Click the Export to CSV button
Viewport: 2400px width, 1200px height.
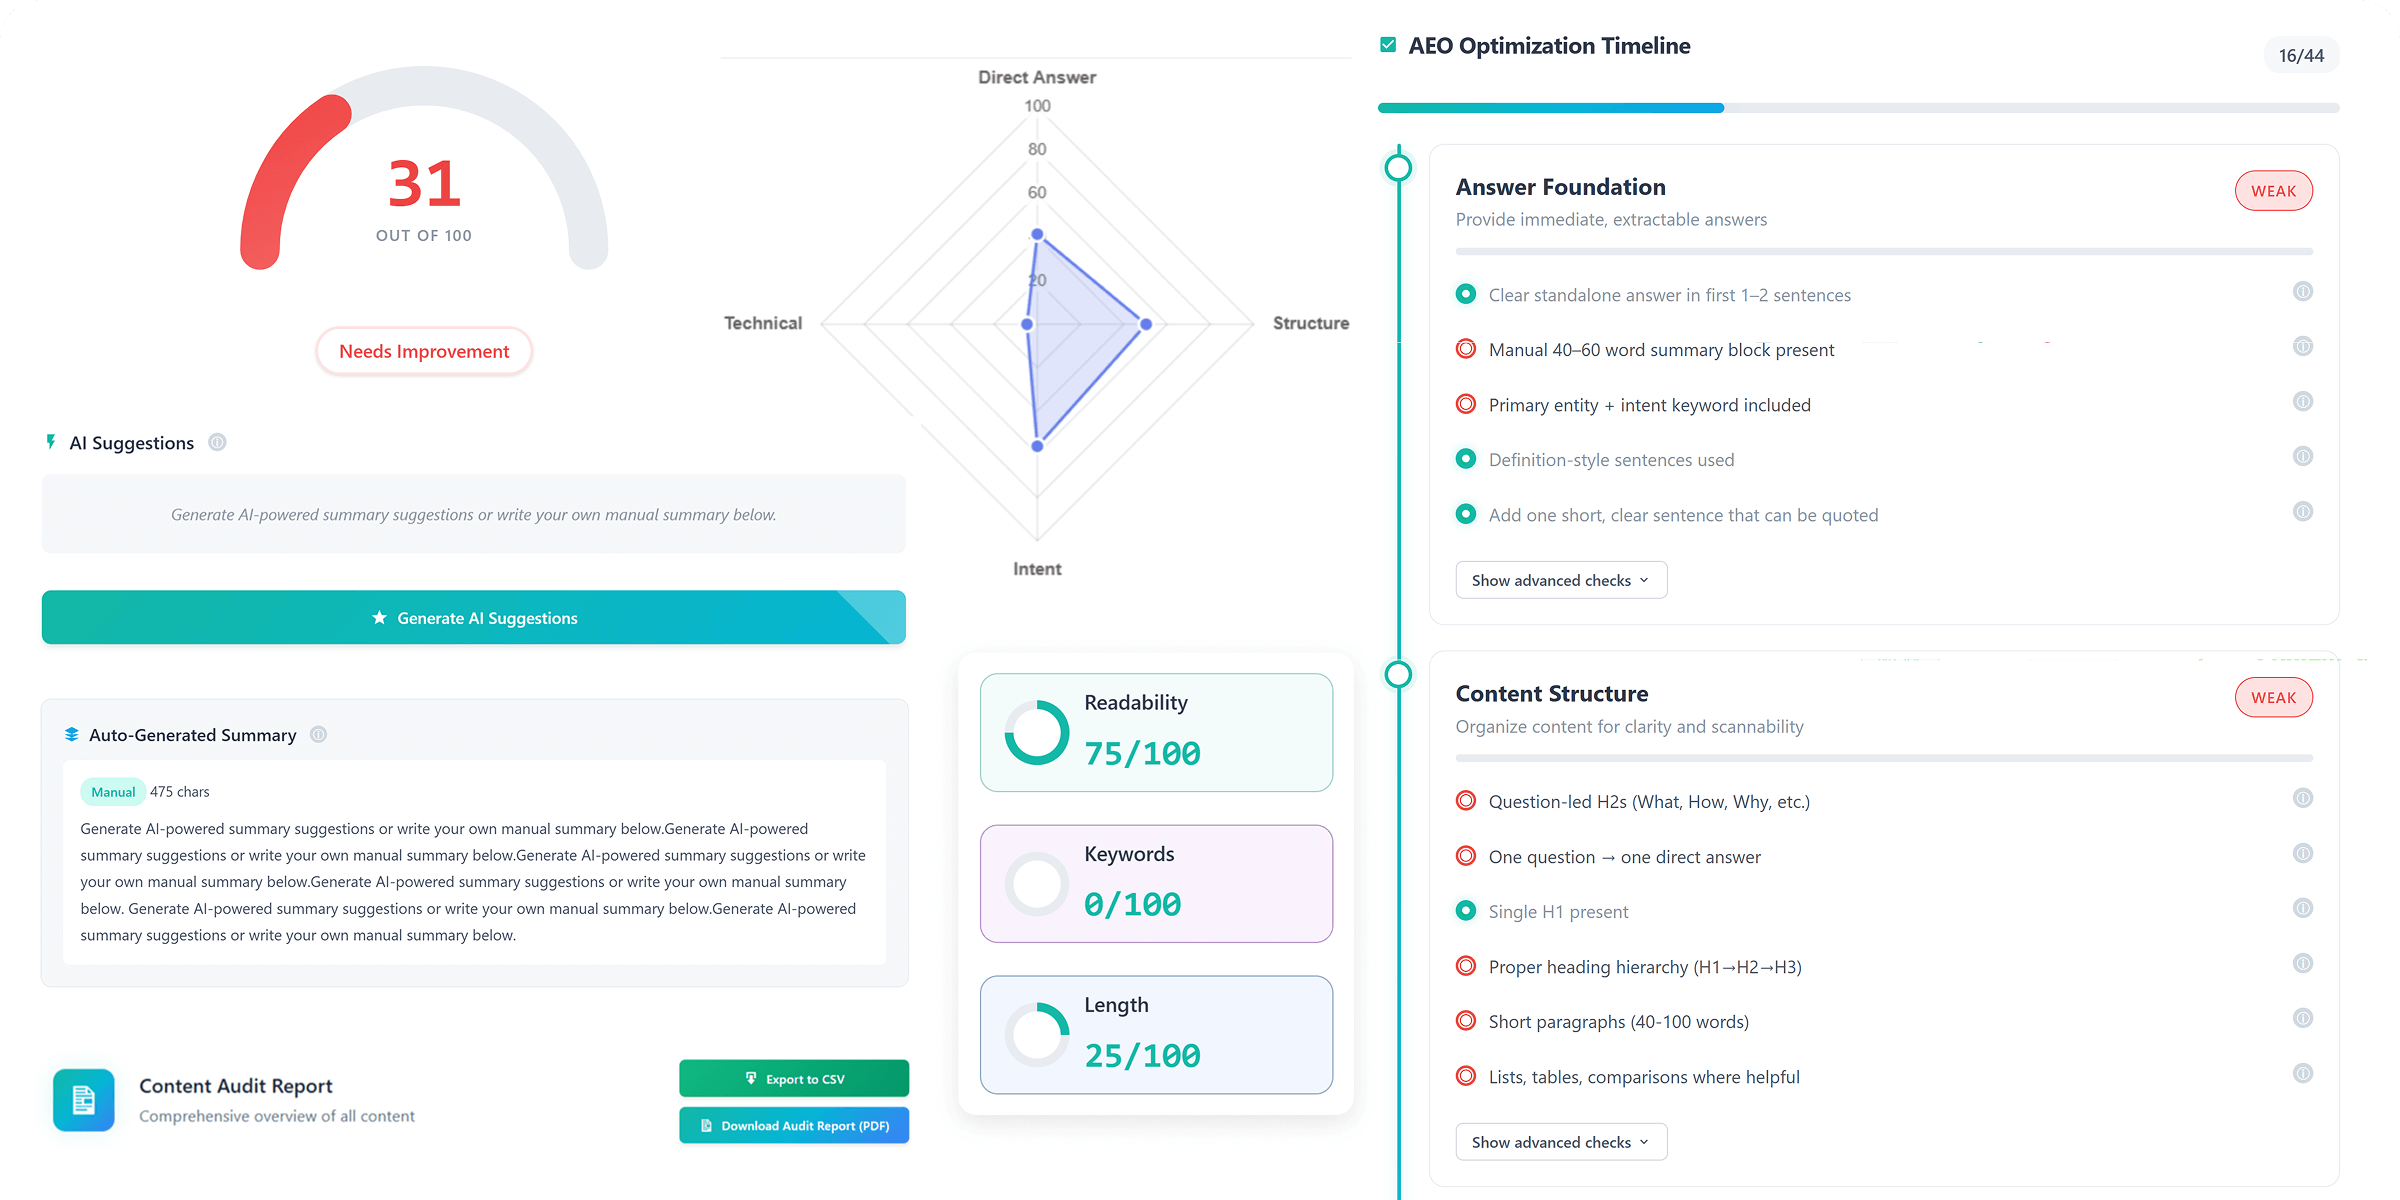794,1078
